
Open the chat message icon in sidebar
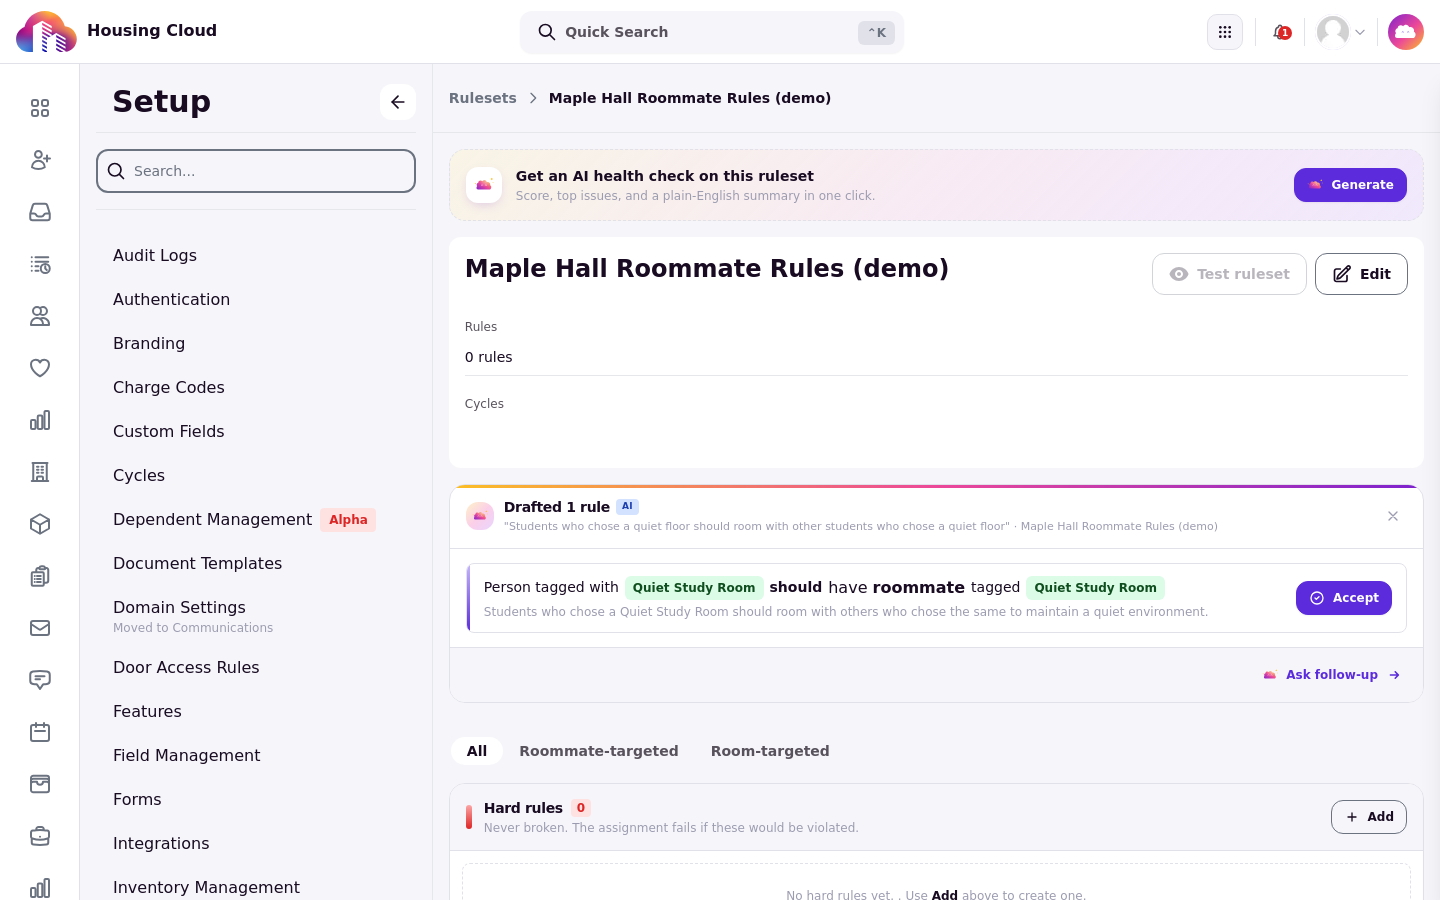tap(40, 680)
